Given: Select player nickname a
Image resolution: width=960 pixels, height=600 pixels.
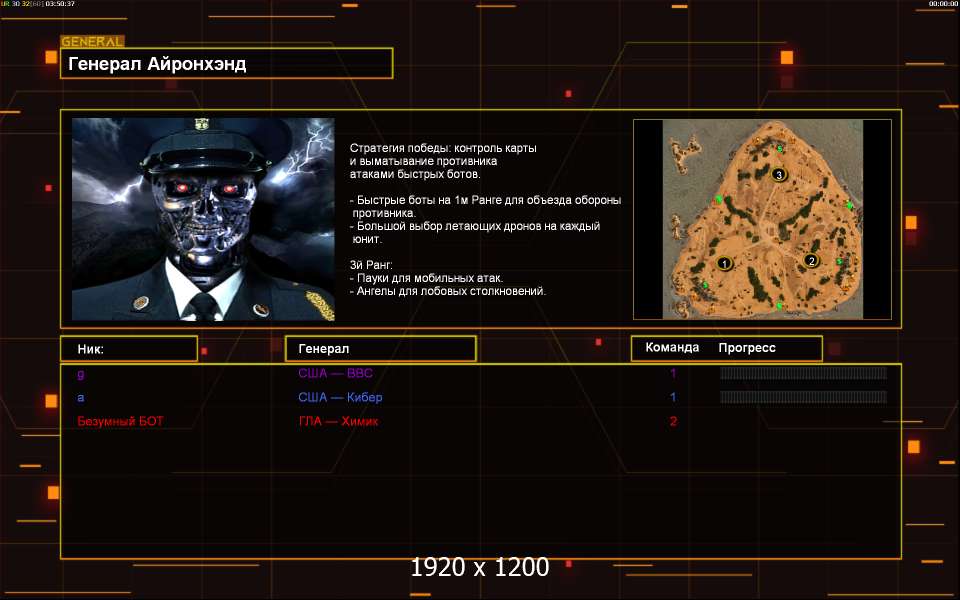Looking at the screenshot, I should (x=81, y=398).
